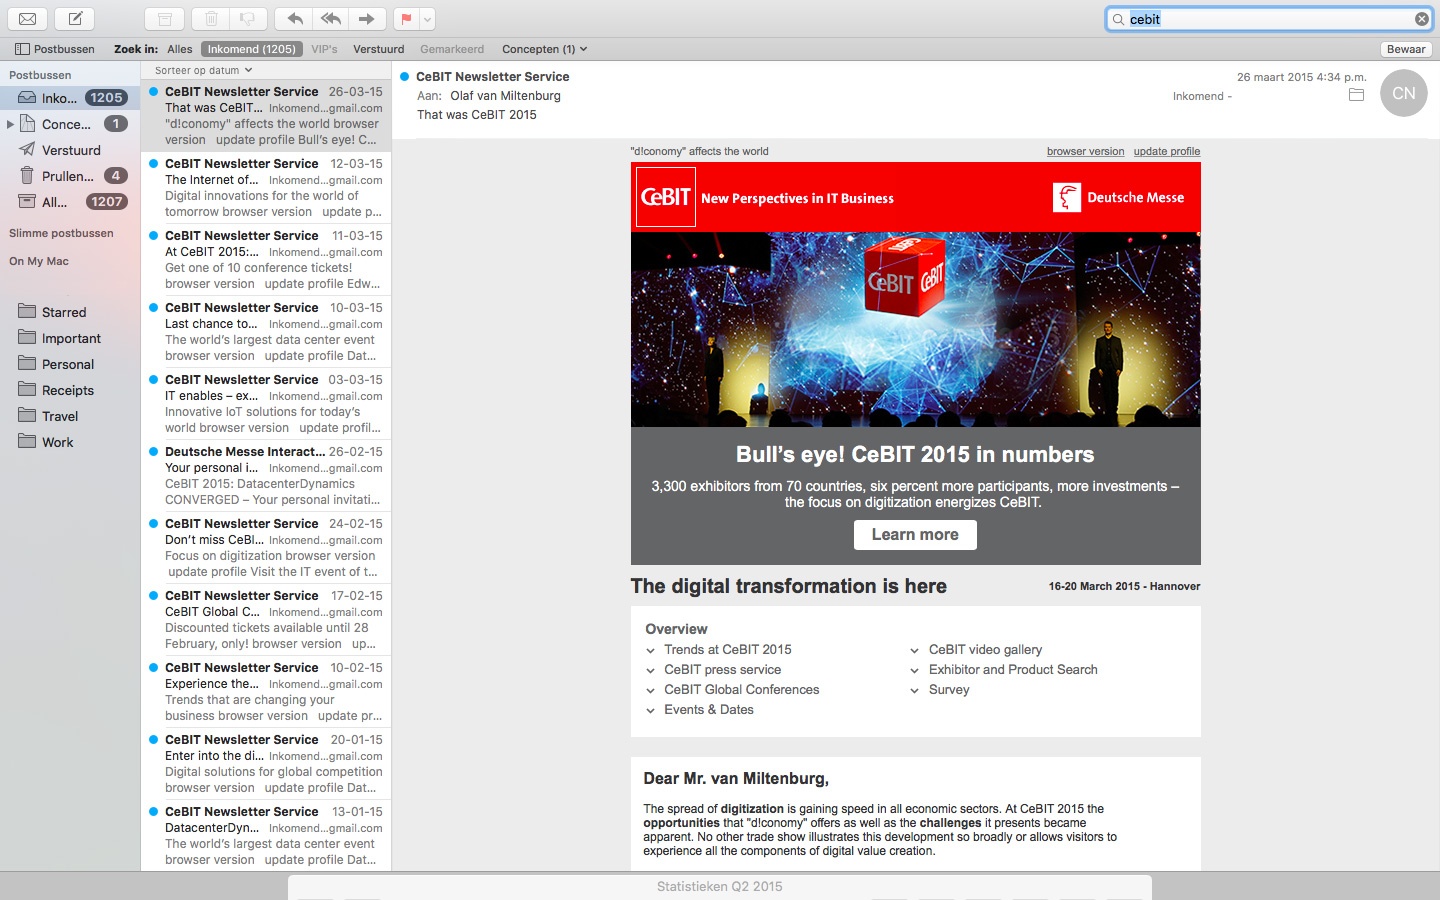Forward the message with the right arrow icon

click(x=367, y=18)
